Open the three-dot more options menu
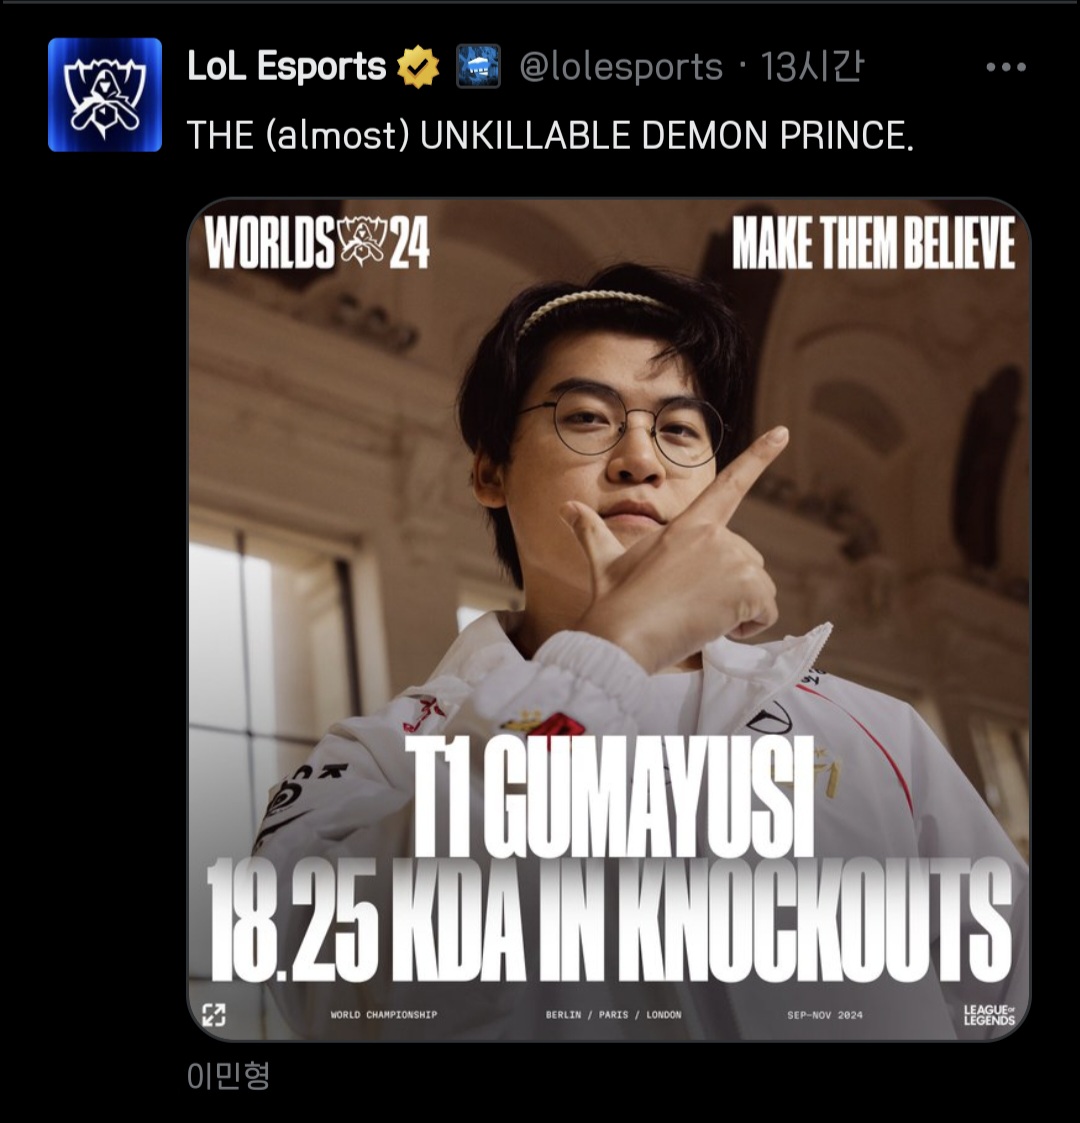The width and height of the screenshot is (1080, 1123). coord(1006,67)
